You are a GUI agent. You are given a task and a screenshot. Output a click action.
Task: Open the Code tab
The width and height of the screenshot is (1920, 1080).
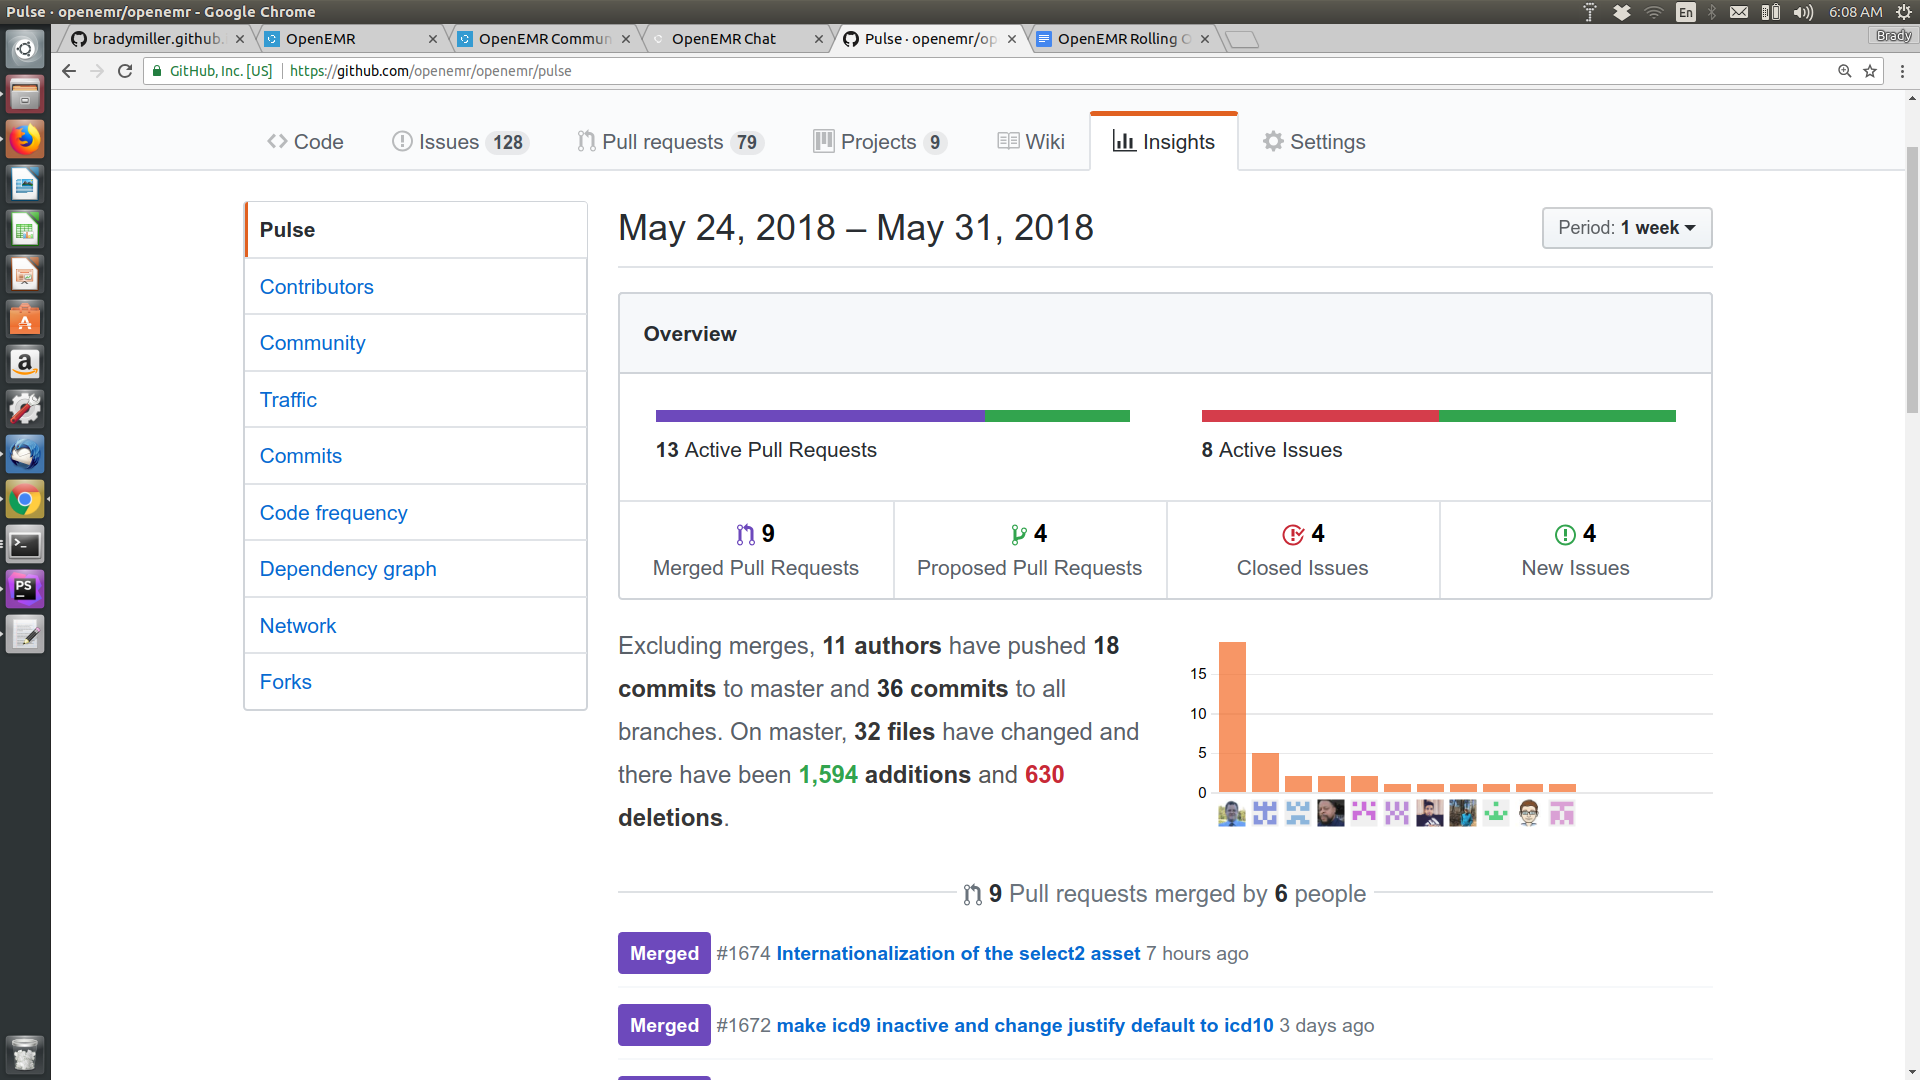click(x=305, y=142)
